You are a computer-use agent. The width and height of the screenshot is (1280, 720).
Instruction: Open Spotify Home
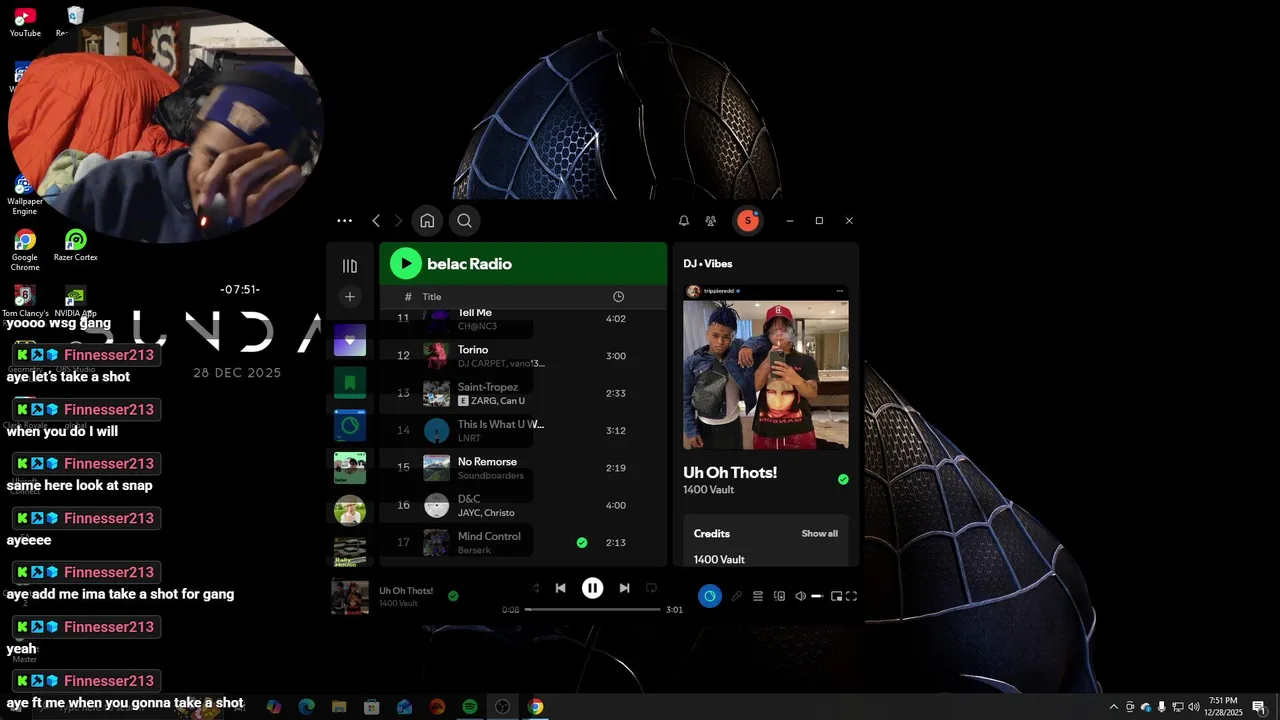(x=427, y=221)
